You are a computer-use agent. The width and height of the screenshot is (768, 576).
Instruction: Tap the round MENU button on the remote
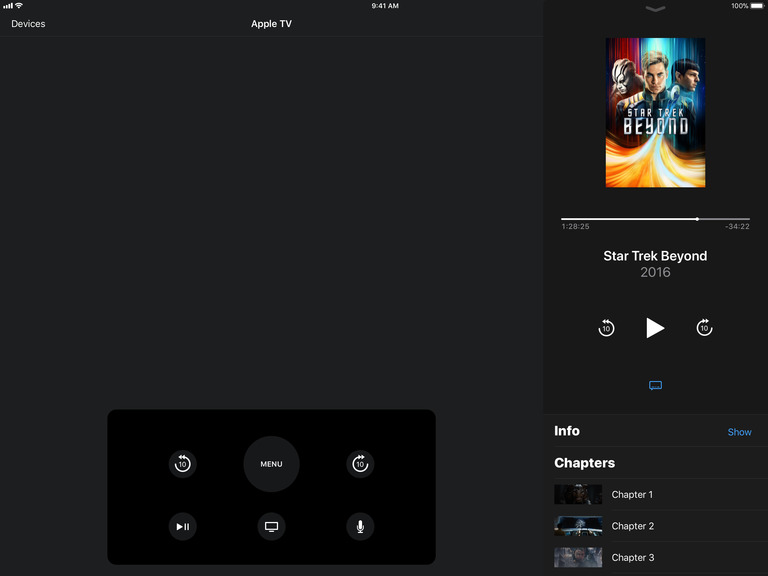(271, 464)
